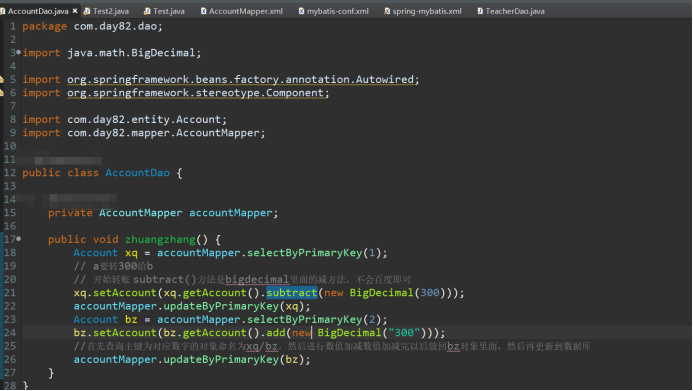Click the add method call on line 24

275,333
